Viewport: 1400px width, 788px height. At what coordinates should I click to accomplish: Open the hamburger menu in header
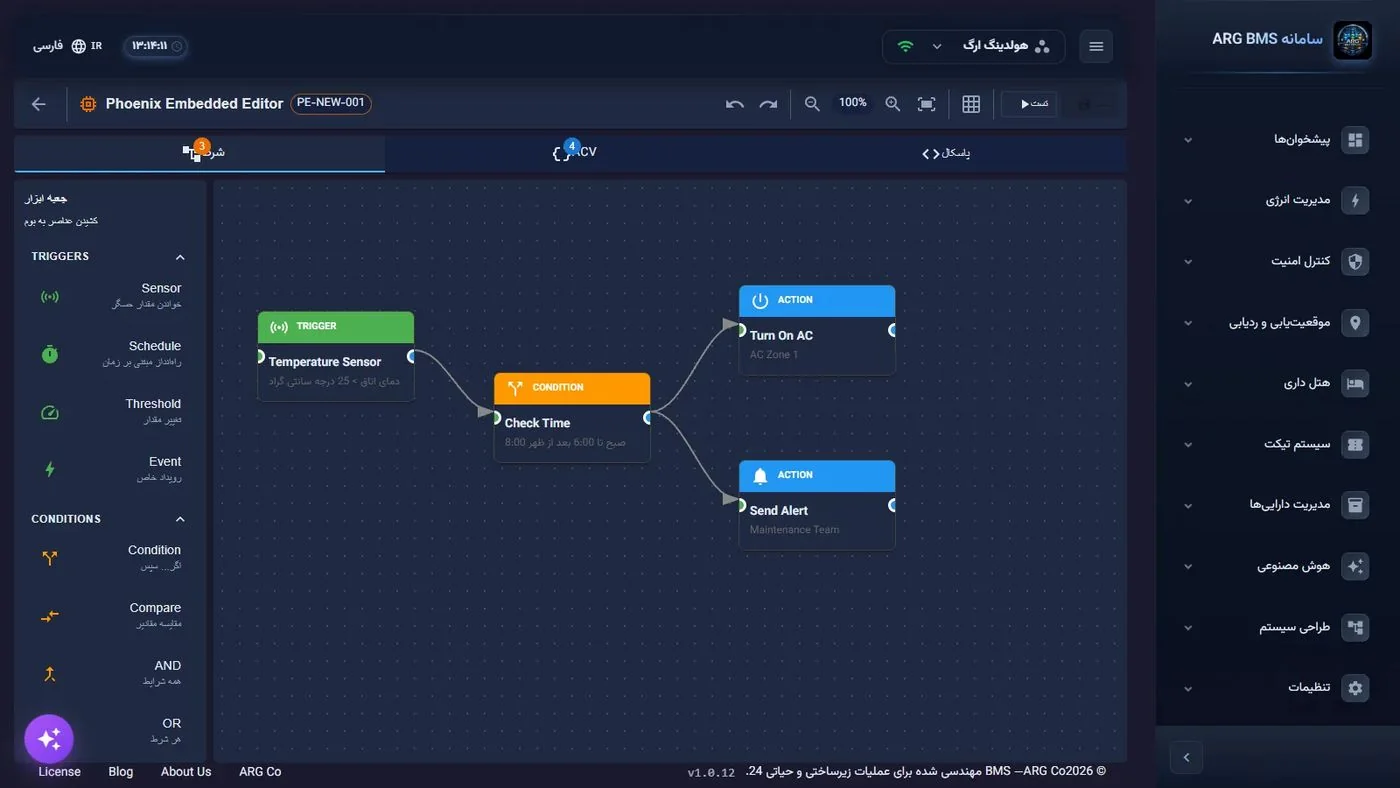click(x=1096, y=46)
